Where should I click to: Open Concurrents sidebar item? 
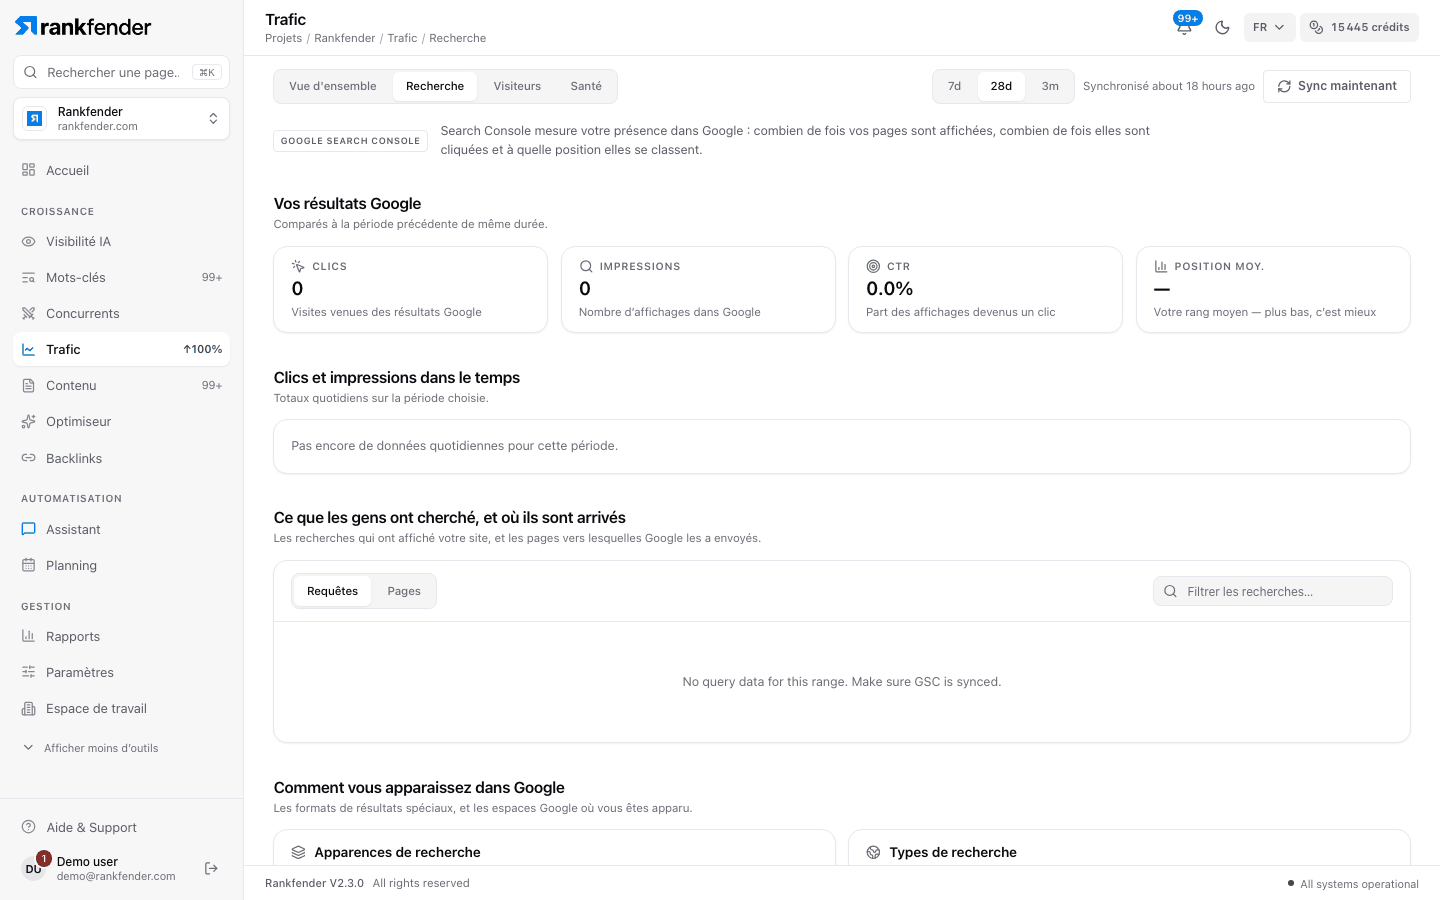[121, 313]
